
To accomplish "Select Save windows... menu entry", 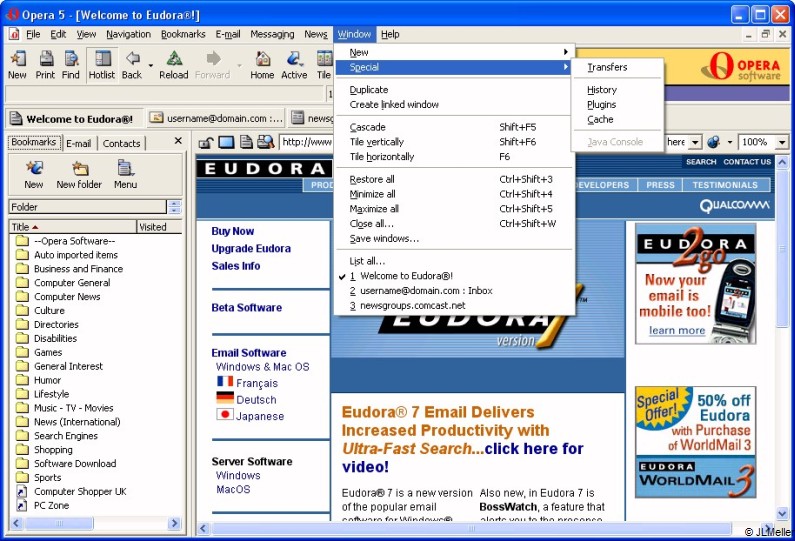I will [x=454, y=239].
